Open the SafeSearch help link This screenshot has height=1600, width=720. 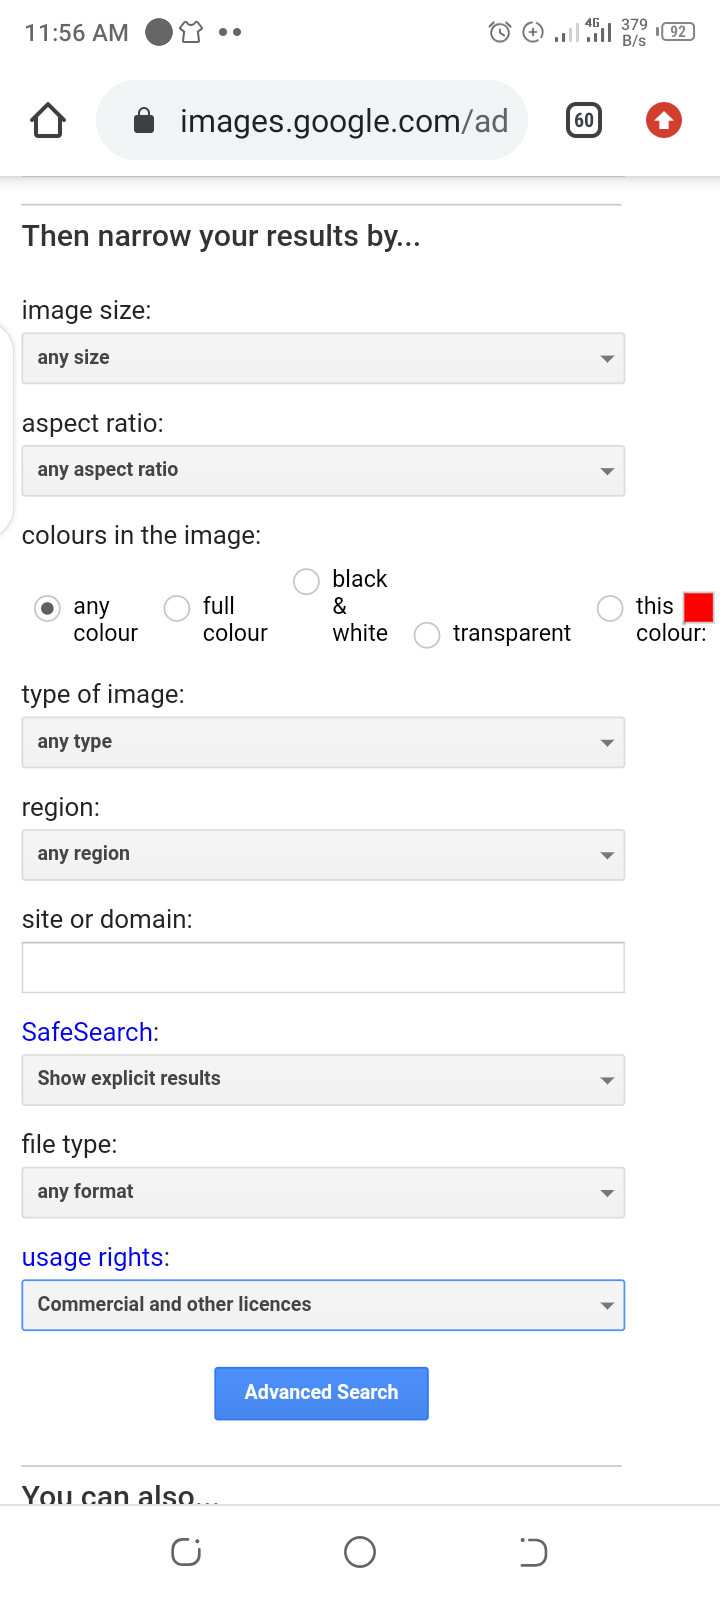pos(88,1032)
